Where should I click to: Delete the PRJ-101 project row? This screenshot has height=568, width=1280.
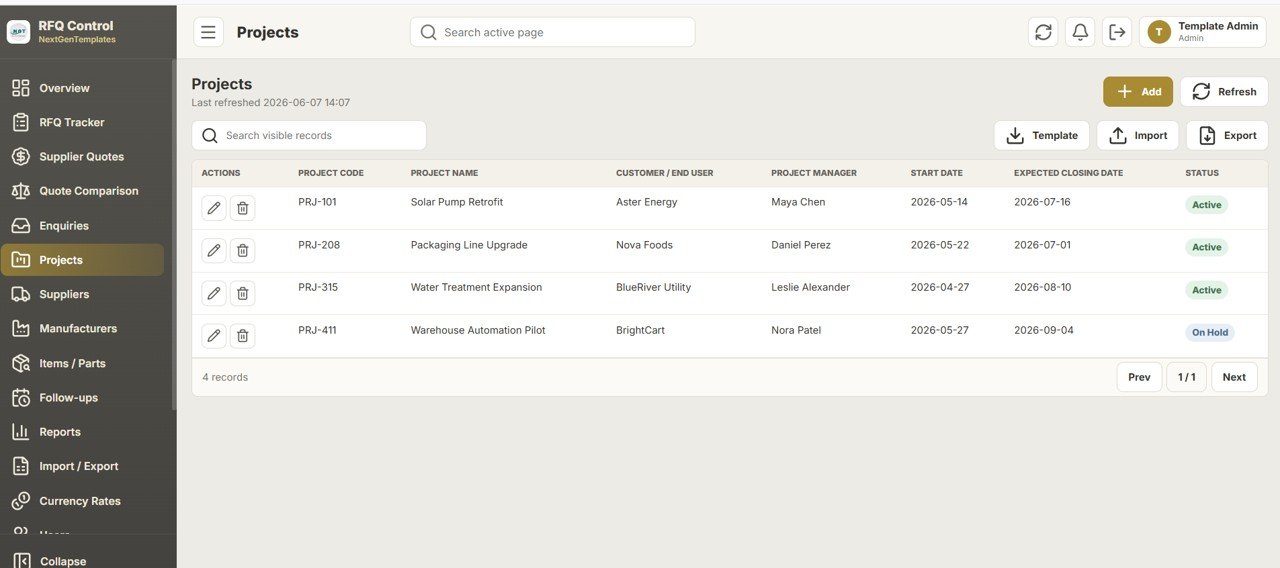(242, 208)
